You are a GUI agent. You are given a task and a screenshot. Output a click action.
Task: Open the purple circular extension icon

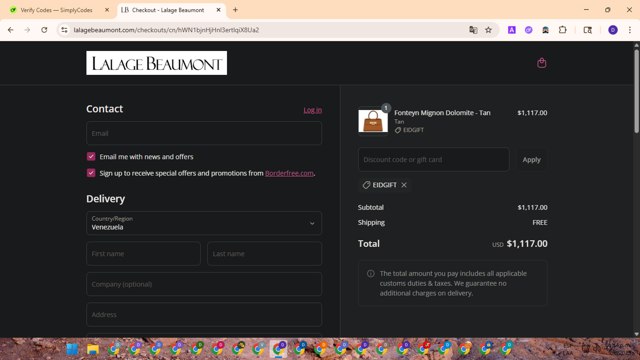(529, 30)
